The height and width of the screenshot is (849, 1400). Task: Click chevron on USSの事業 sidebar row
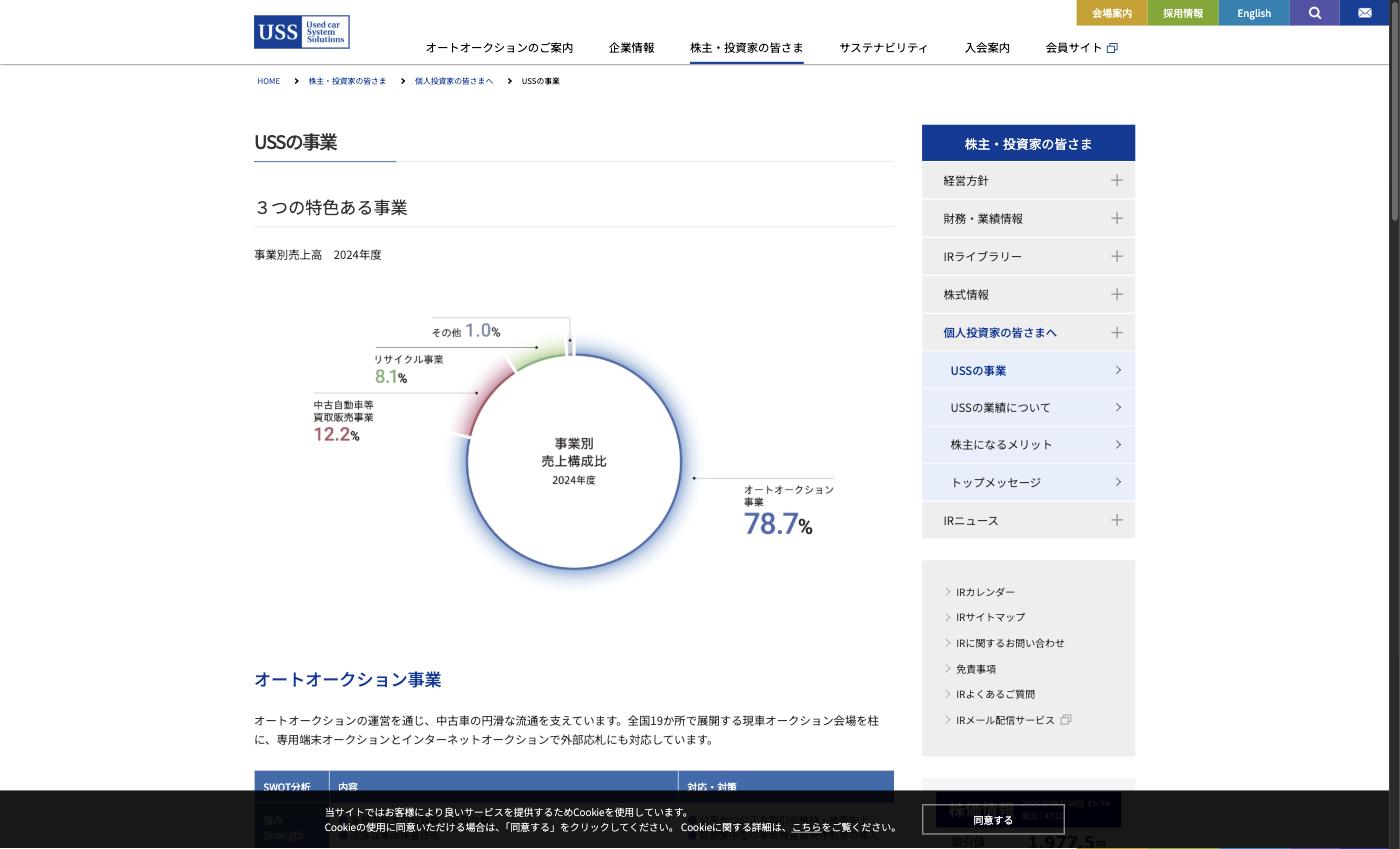click(1118, 370)
